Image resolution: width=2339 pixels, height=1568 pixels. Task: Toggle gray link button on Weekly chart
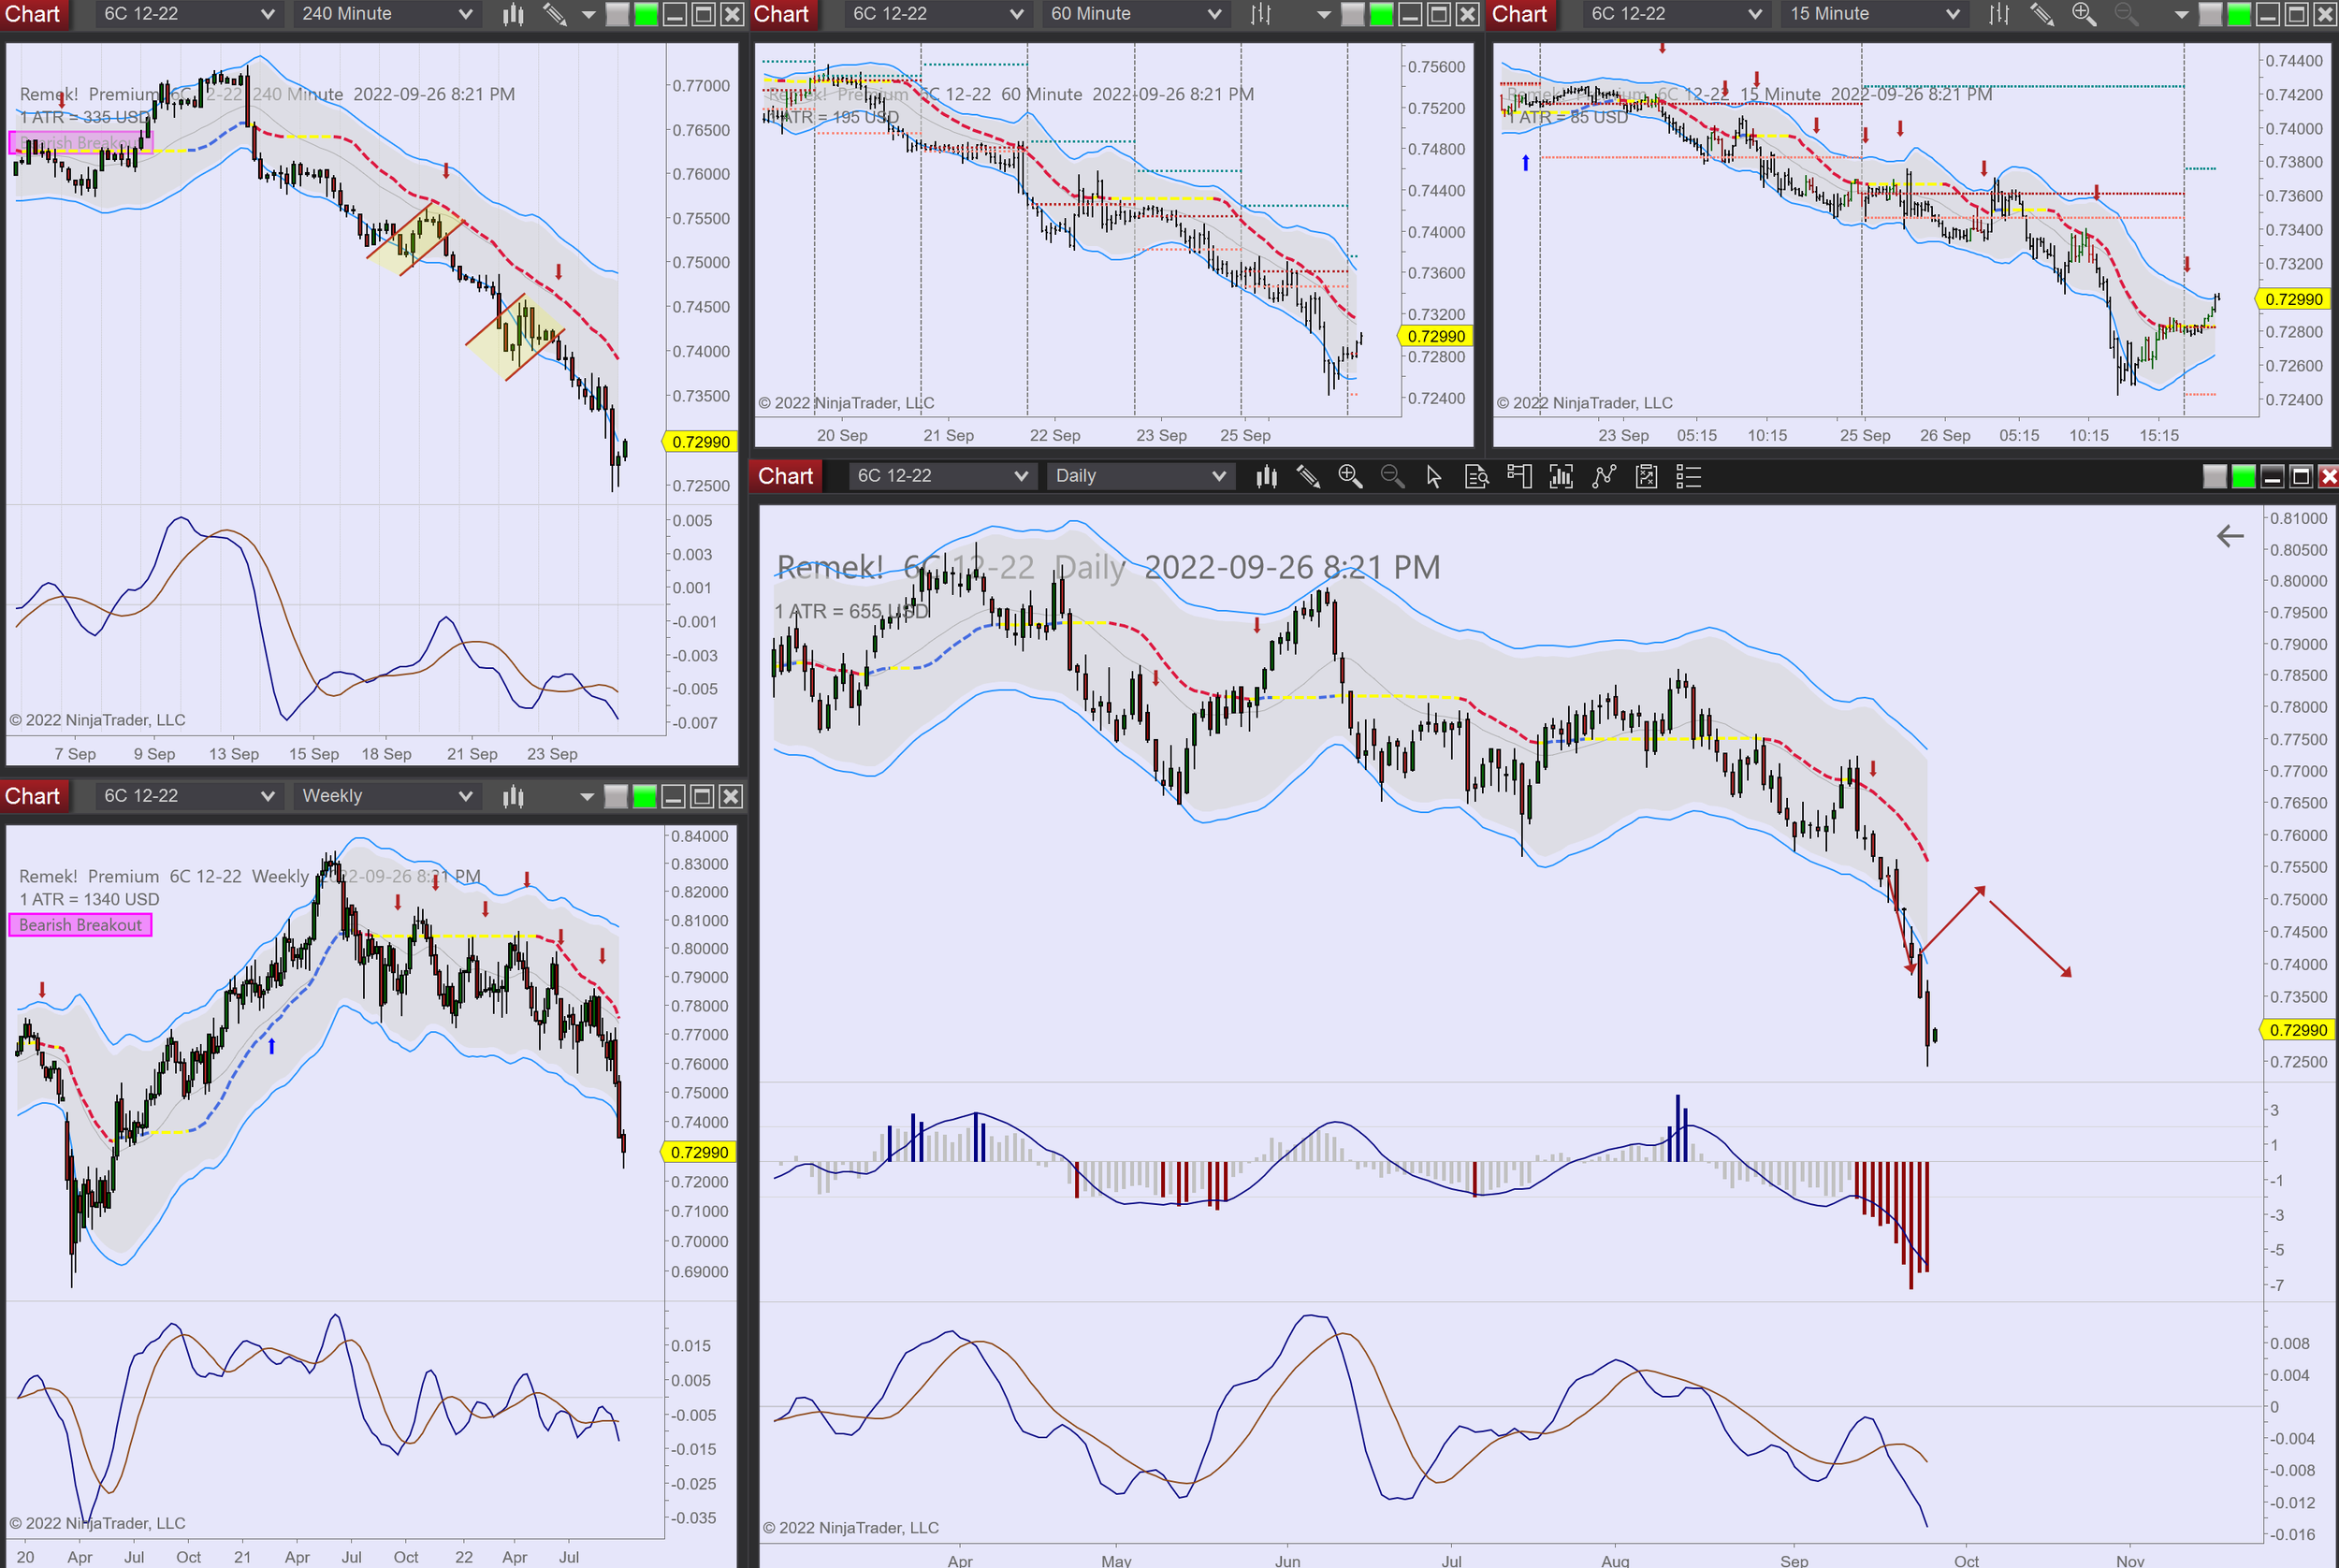[x=616, y=796]
